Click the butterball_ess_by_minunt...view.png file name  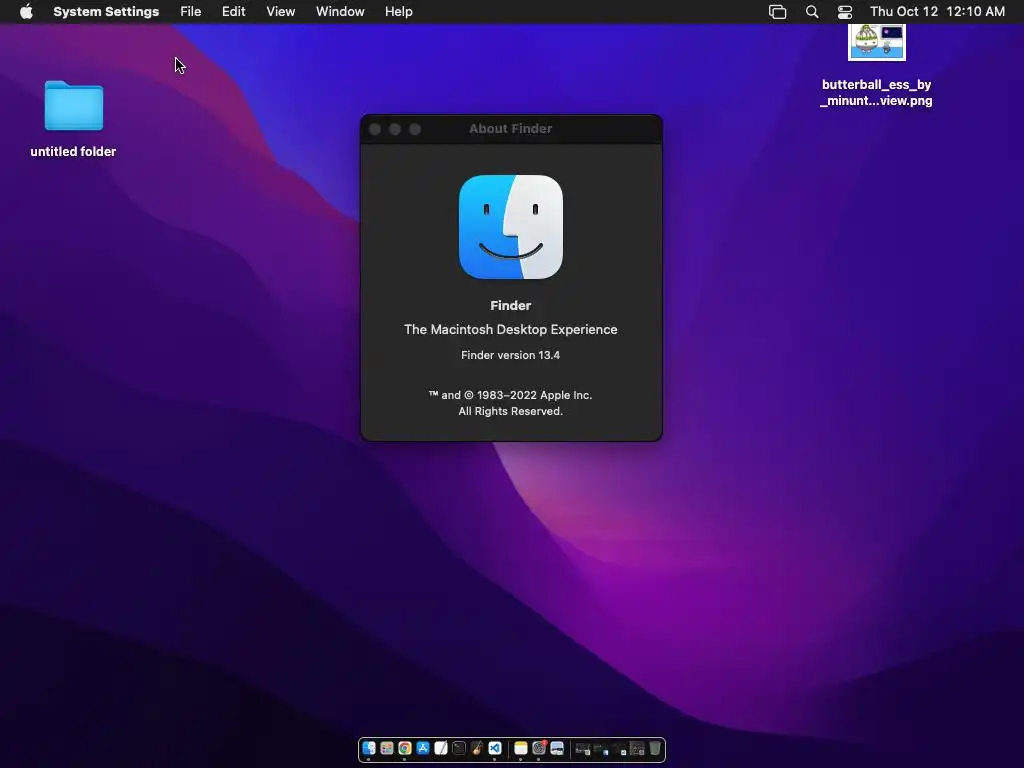[876, 92]
